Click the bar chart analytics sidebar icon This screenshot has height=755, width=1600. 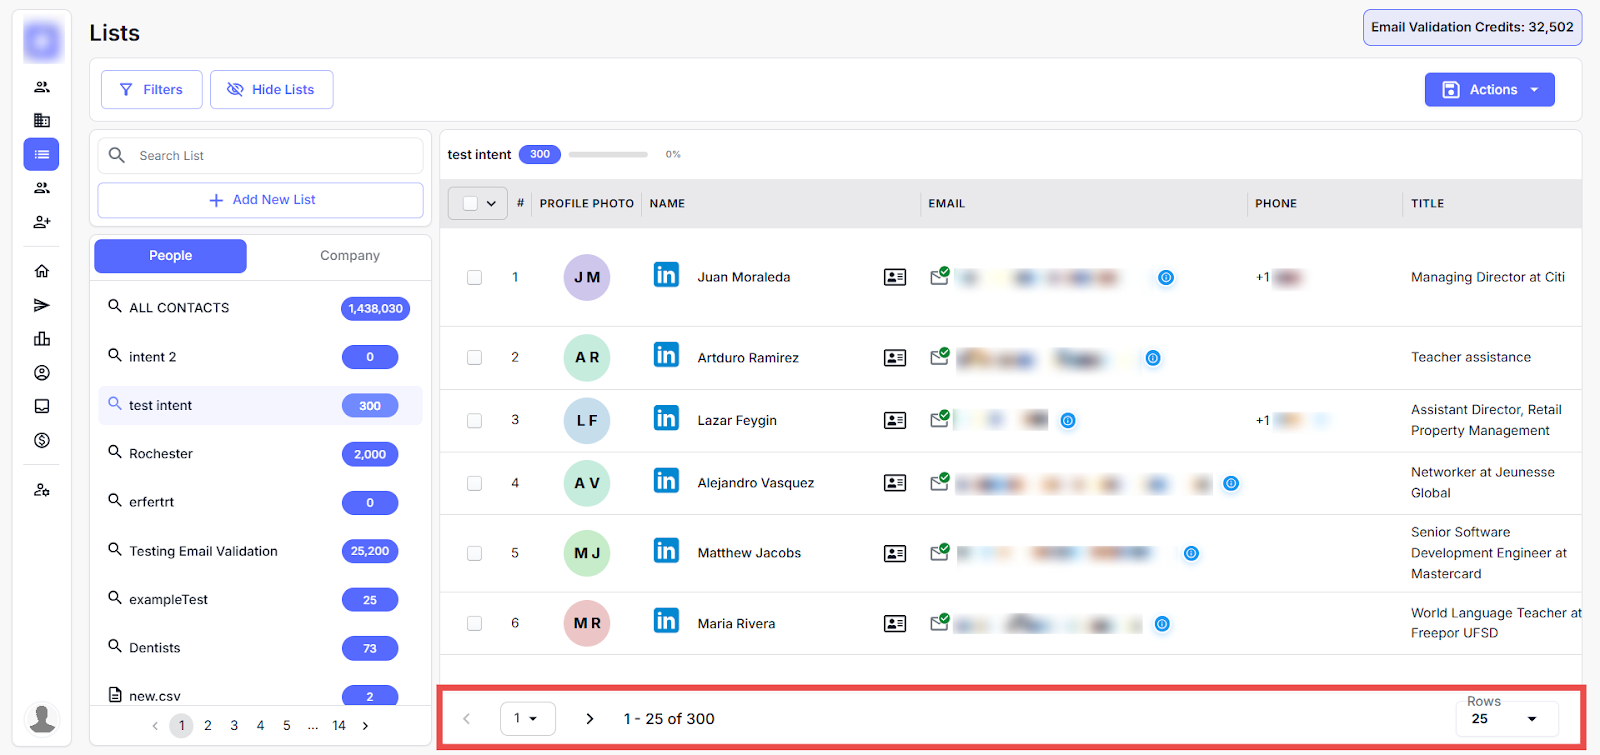point(42,339)
